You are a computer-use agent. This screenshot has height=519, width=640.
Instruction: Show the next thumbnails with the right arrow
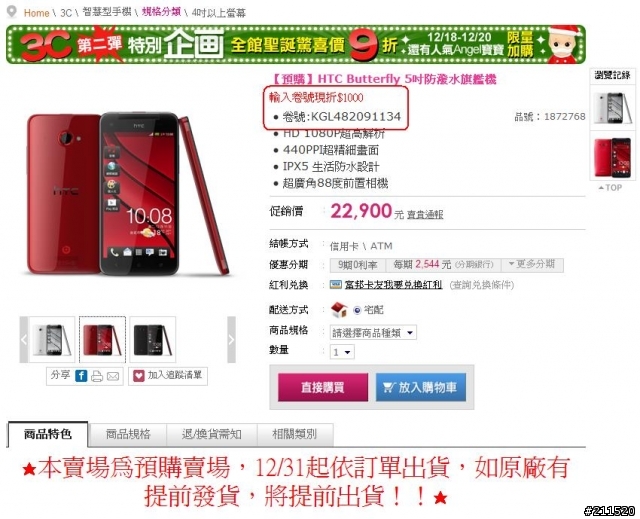click(x=231, y=339)
